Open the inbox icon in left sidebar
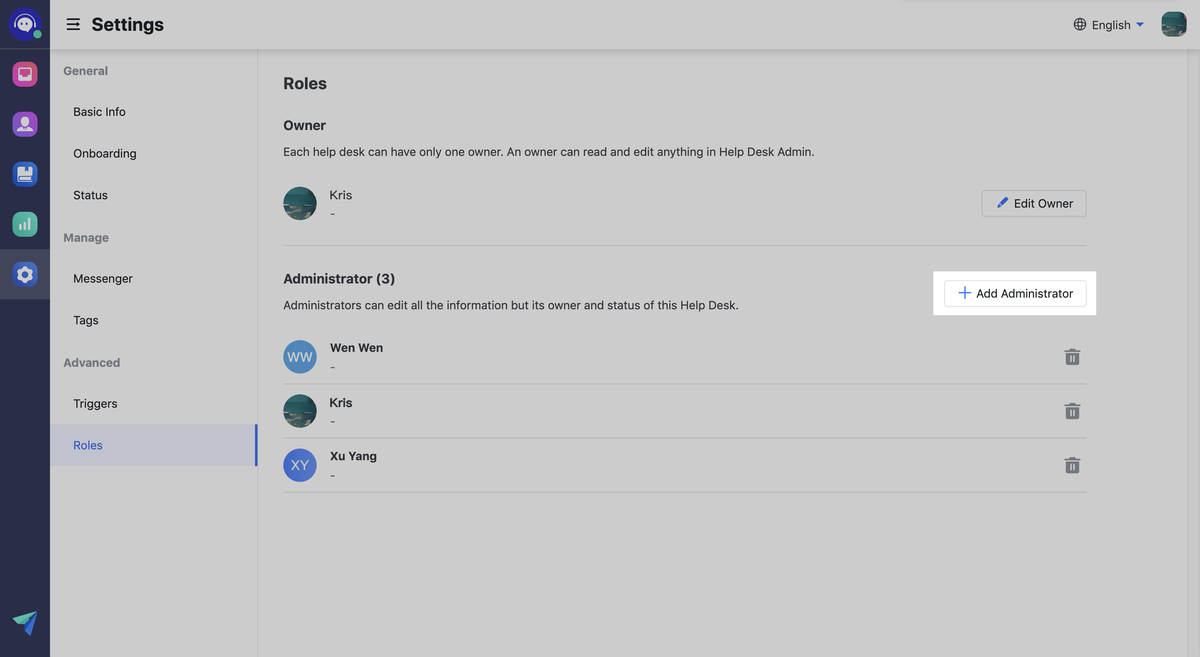This screenshot has height=657, width=1200. (x=25, y=74)
